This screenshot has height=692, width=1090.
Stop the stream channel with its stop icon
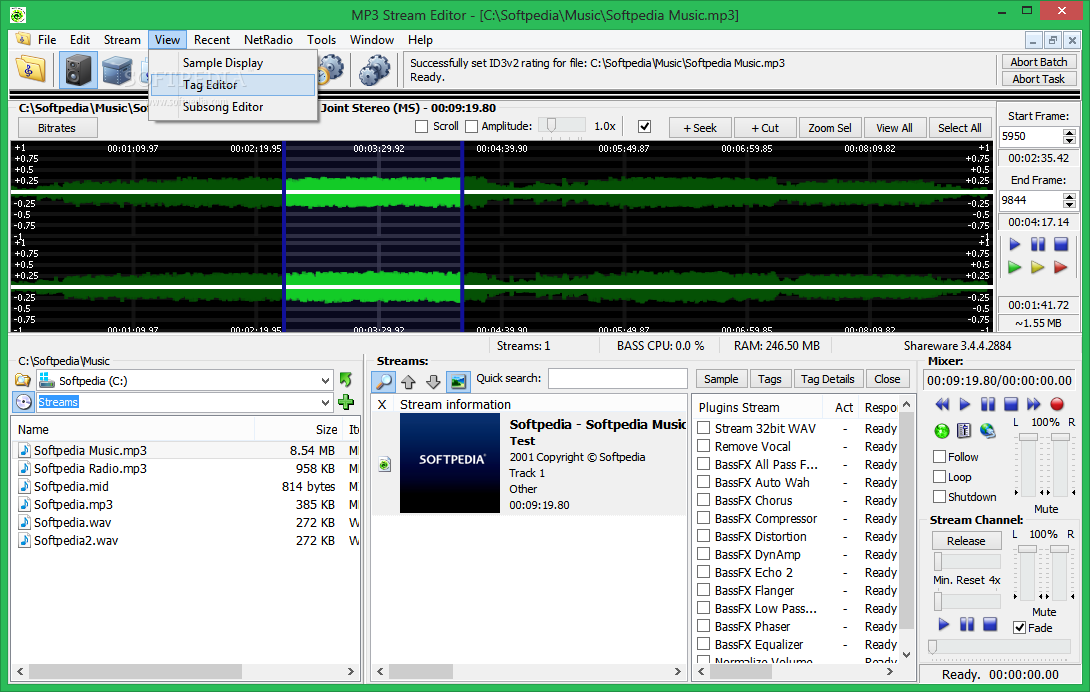(990, 625)
